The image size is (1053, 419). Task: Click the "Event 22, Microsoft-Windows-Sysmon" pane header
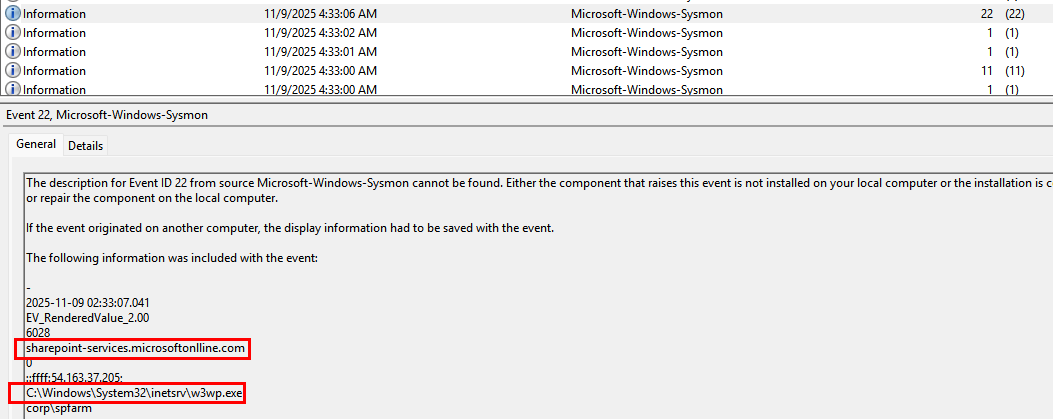click(106, 115)
